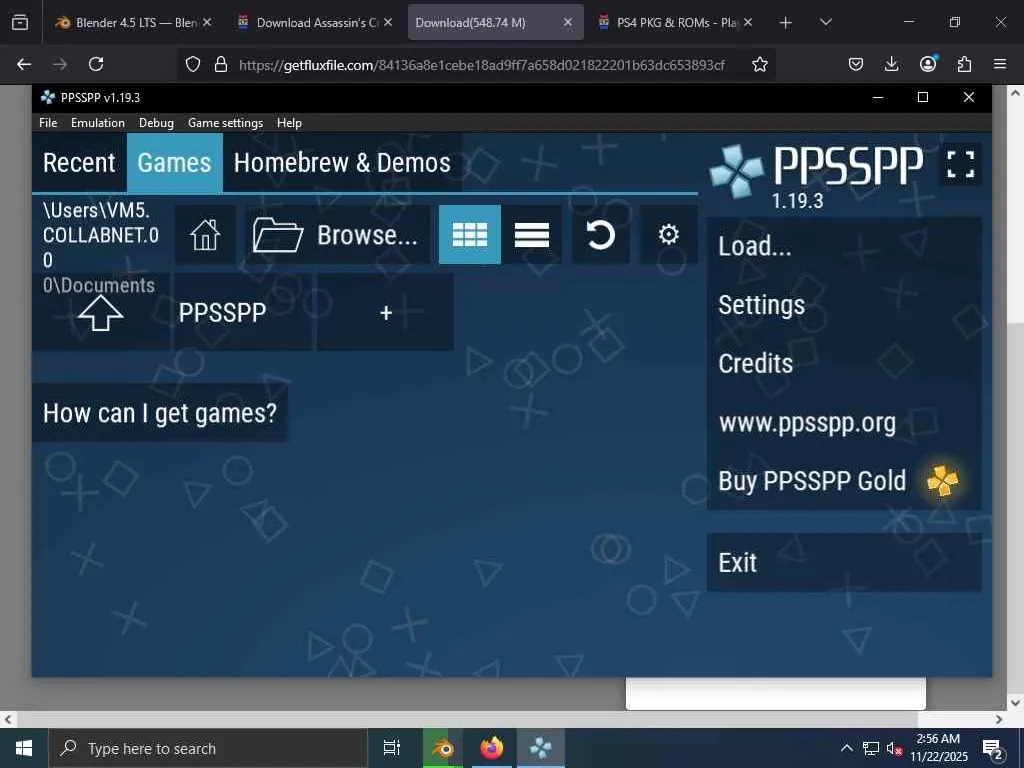Screen dimensions: 1024x768
Task: Click the taskbar search box
Action: tap(208, 748)
